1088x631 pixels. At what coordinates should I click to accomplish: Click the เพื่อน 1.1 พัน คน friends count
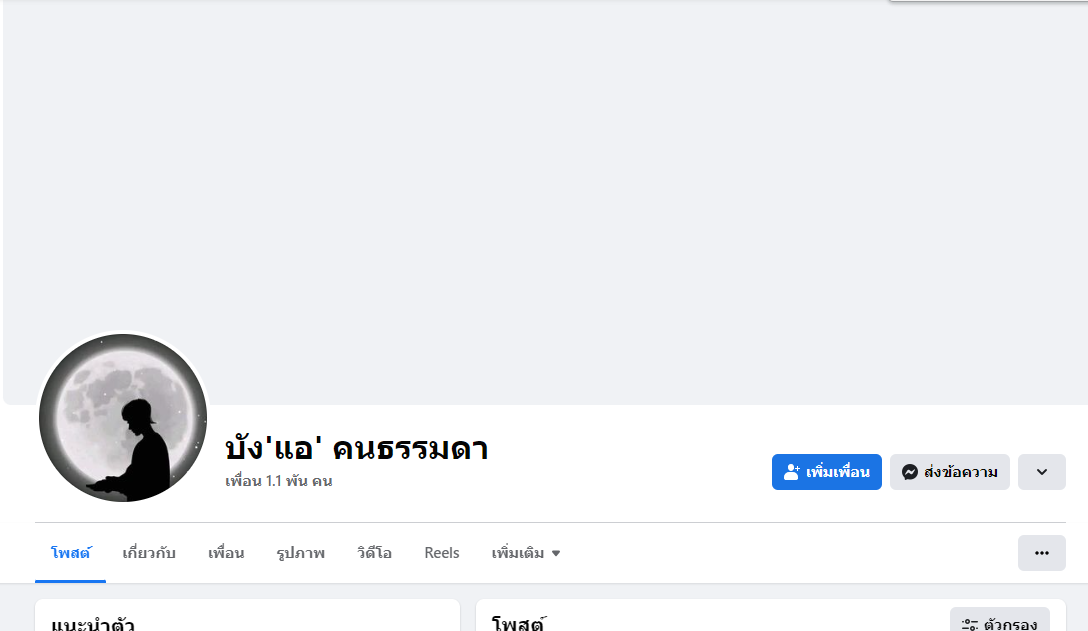coord(279,481)
